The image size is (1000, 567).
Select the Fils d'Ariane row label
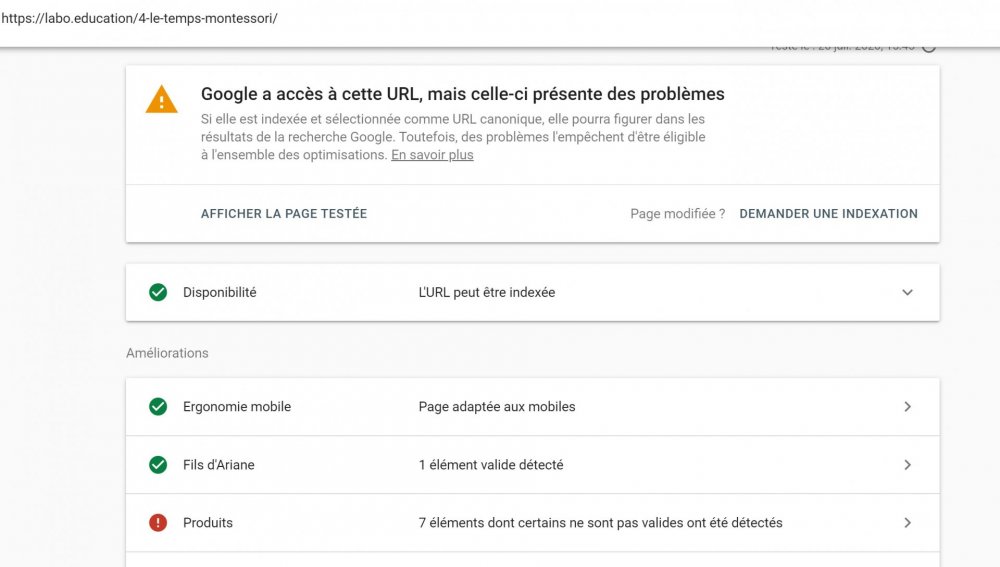pos(219,465)
